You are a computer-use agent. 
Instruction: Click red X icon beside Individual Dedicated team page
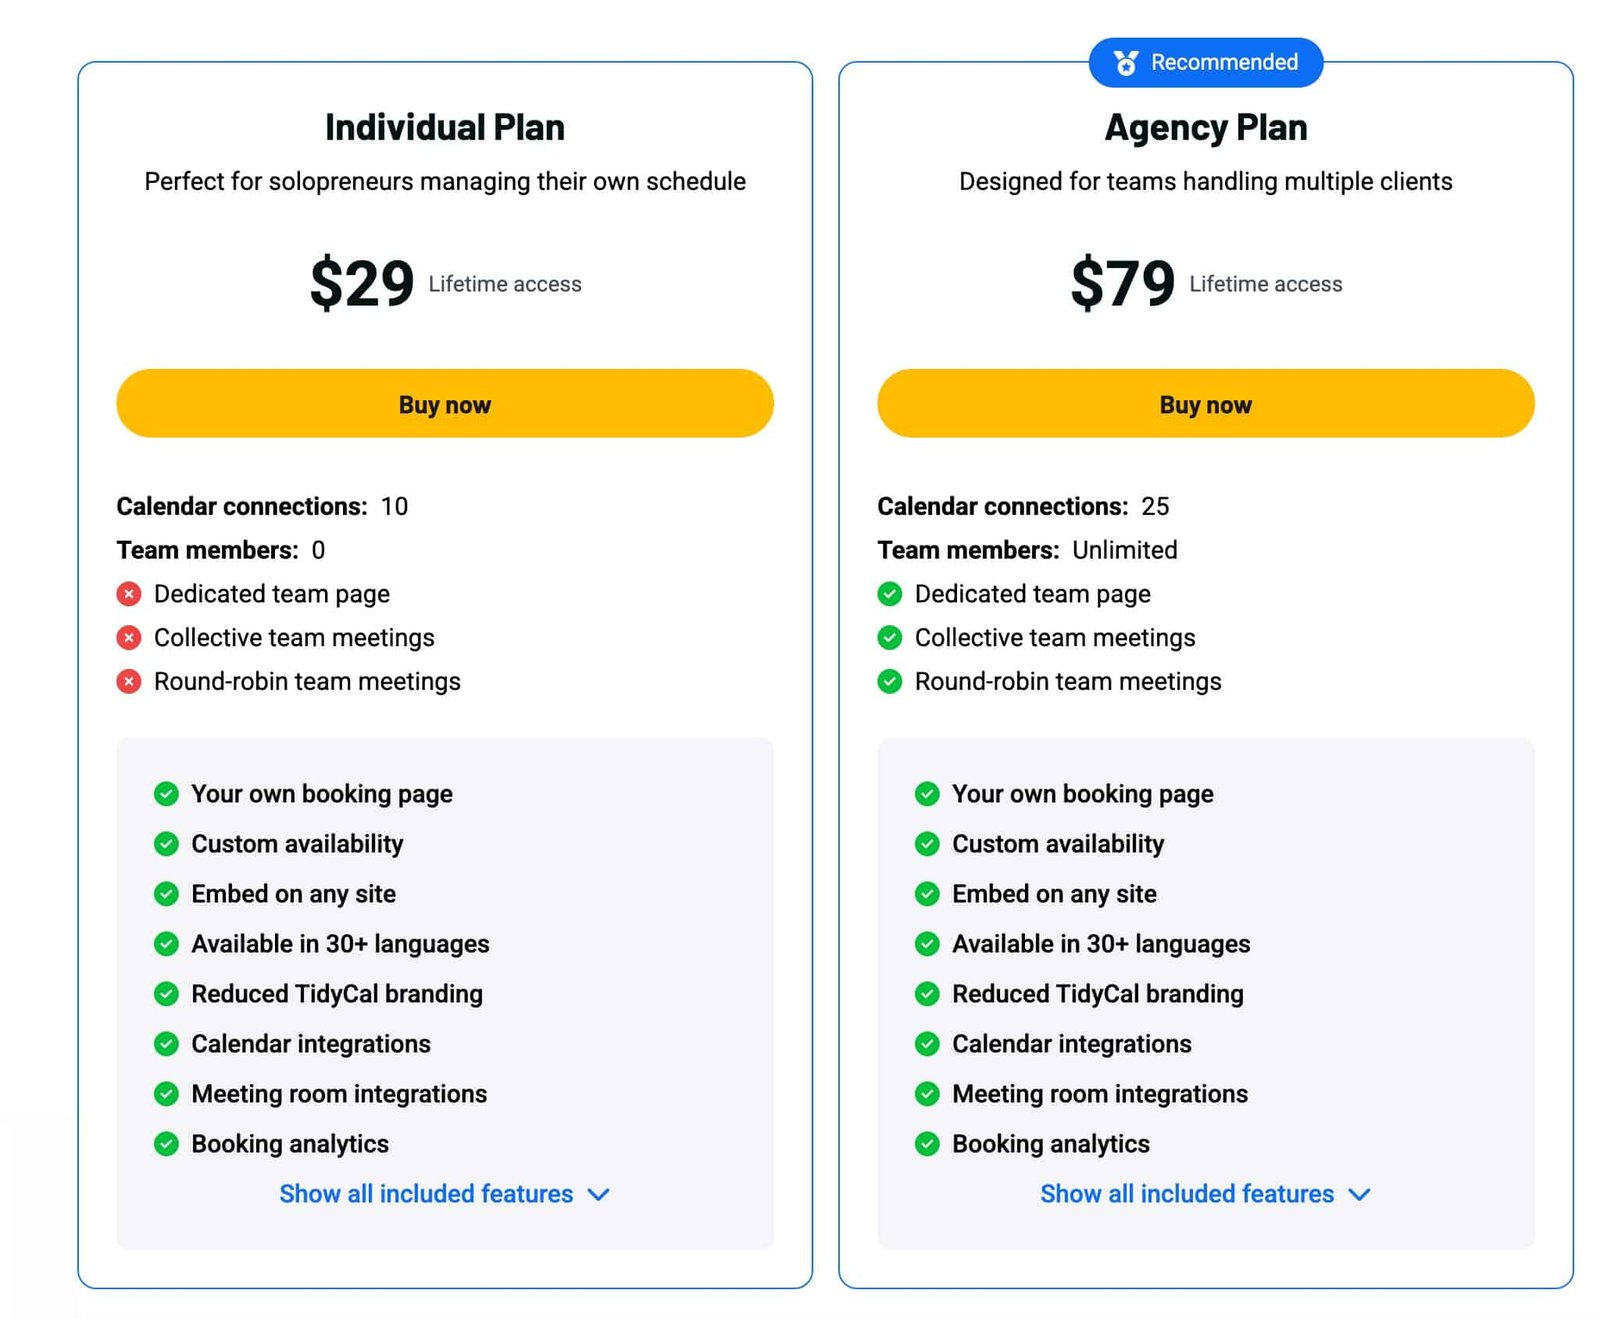(129, 594)
